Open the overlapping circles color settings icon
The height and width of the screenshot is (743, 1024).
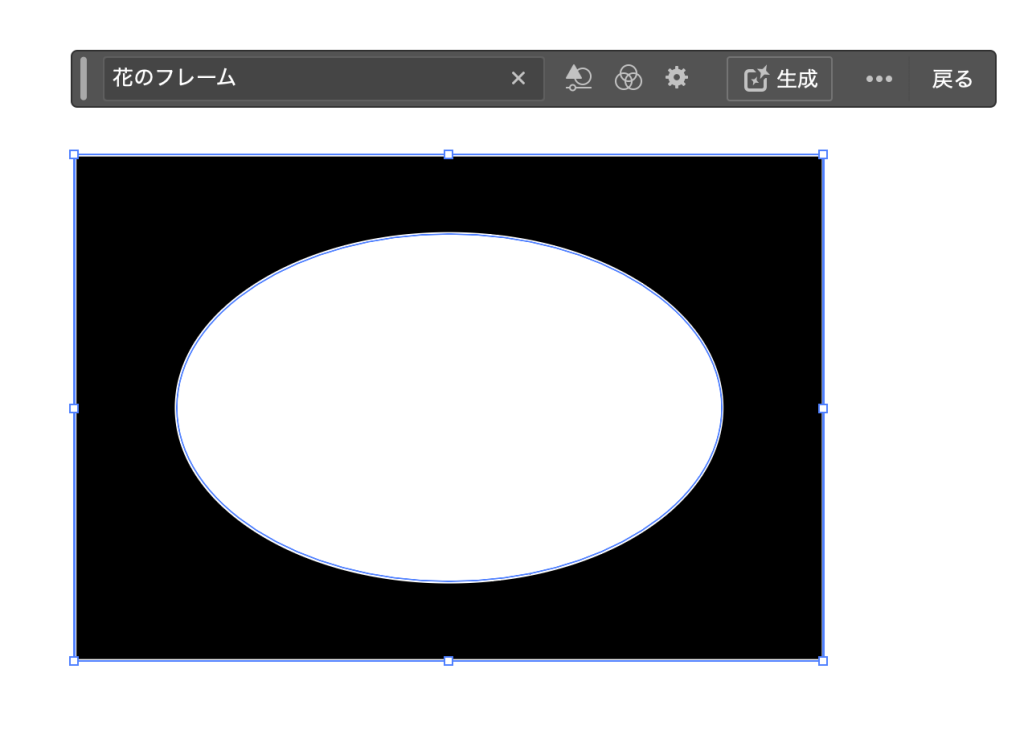tap(628, 78)
